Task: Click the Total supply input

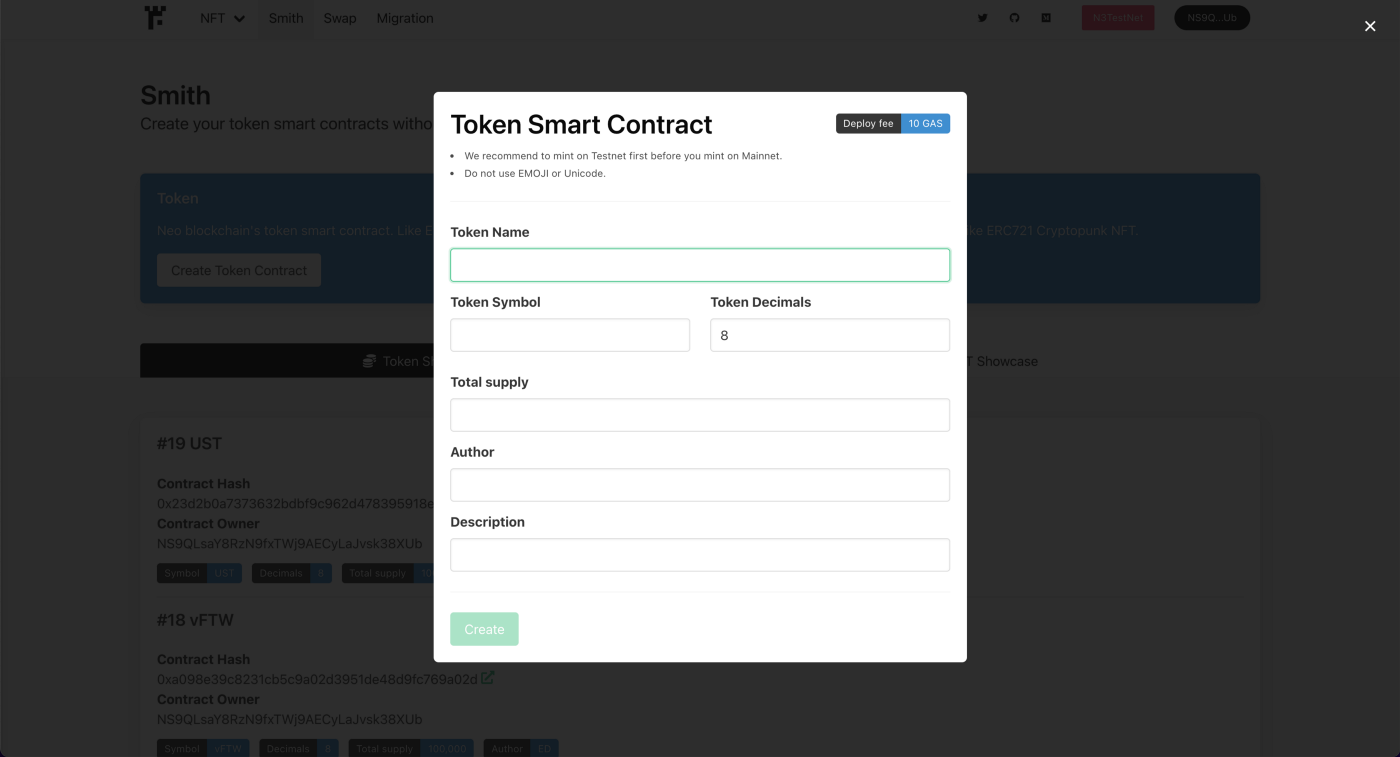Action: [x=700, y=415]
